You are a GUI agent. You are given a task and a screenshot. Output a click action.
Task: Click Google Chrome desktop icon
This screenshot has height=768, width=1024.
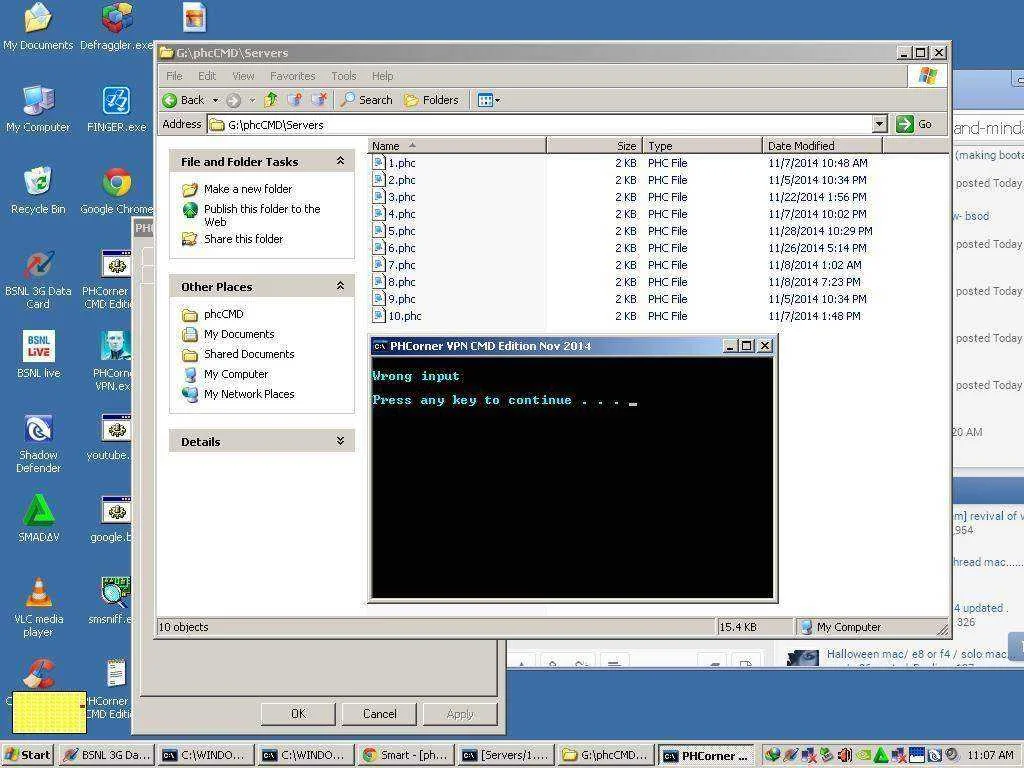[116, 190]
